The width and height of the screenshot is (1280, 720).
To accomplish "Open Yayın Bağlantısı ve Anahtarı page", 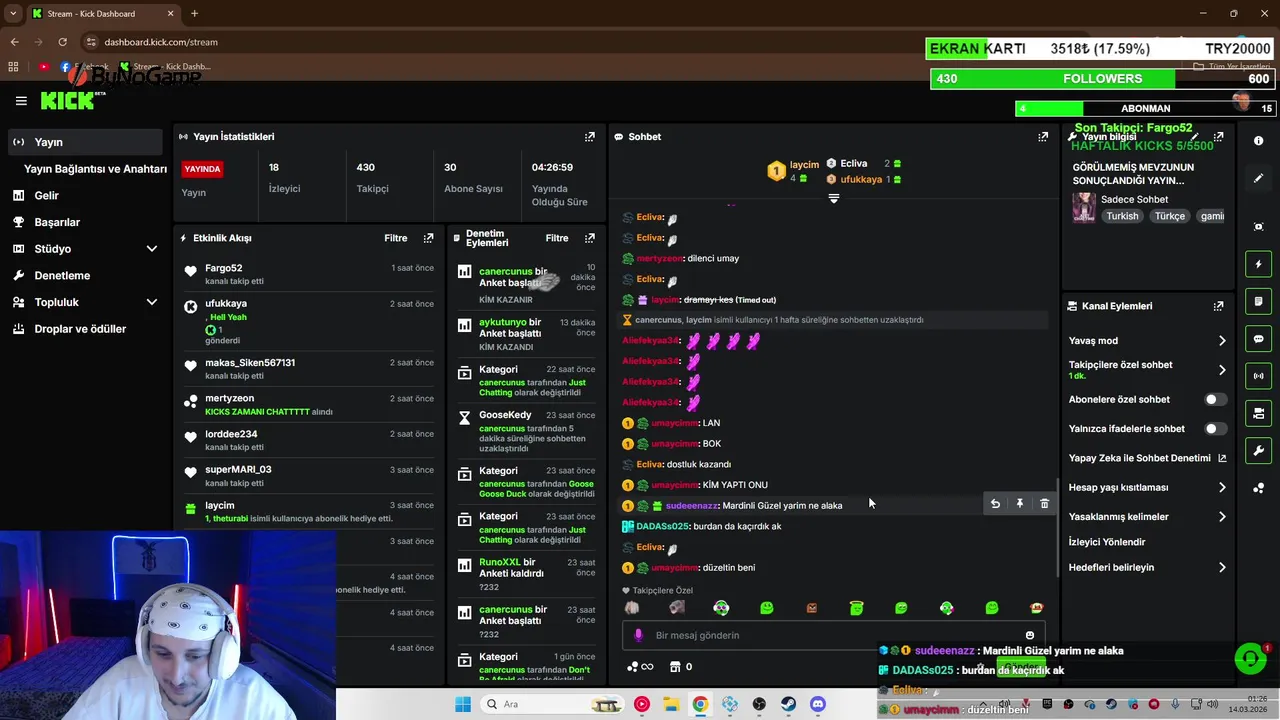I will pyautogui.click(x=95, y=169).
